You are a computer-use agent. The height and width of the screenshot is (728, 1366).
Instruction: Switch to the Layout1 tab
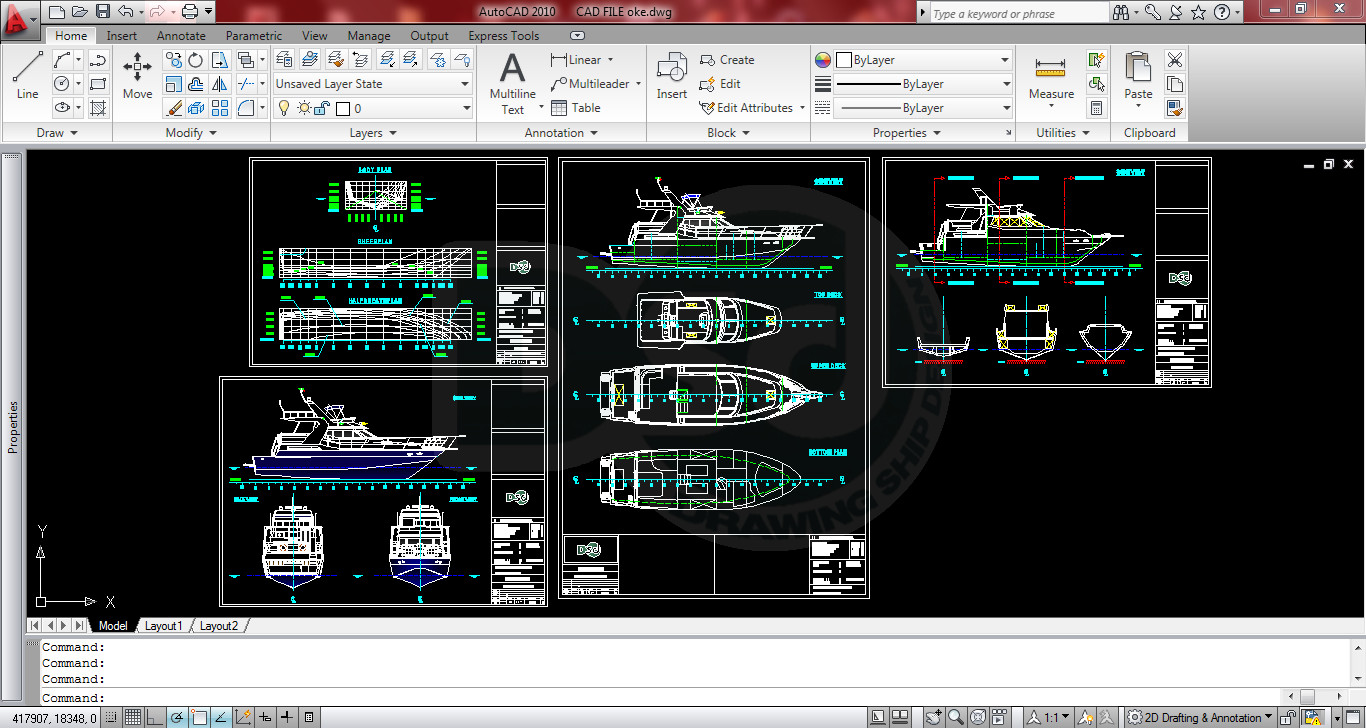click(x=162, y=626)
